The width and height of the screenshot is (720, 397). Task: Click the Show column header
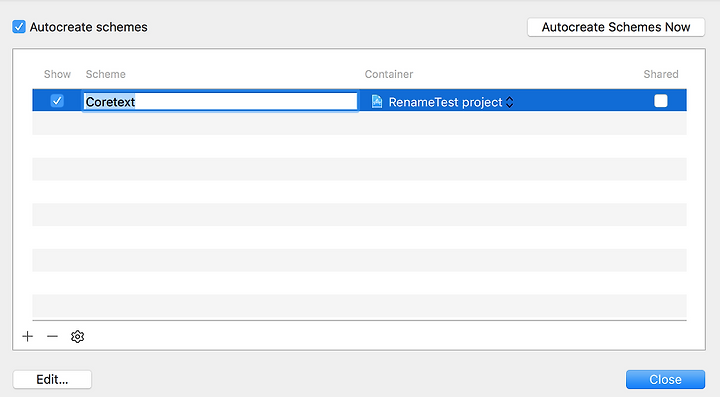tap(57, 74)
